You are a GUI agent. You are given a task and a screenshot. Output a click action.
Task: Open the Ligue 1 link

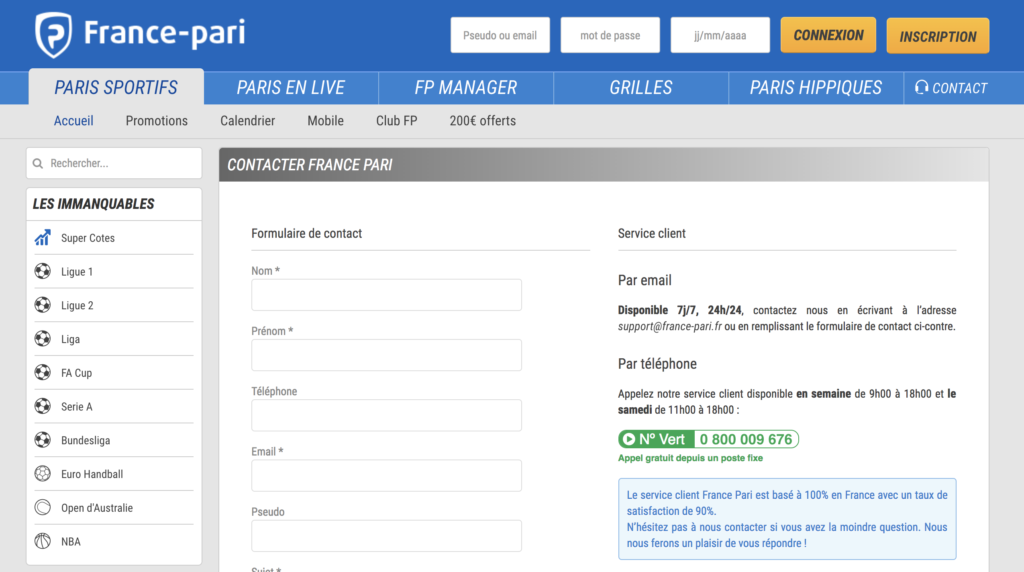point(77,272)
